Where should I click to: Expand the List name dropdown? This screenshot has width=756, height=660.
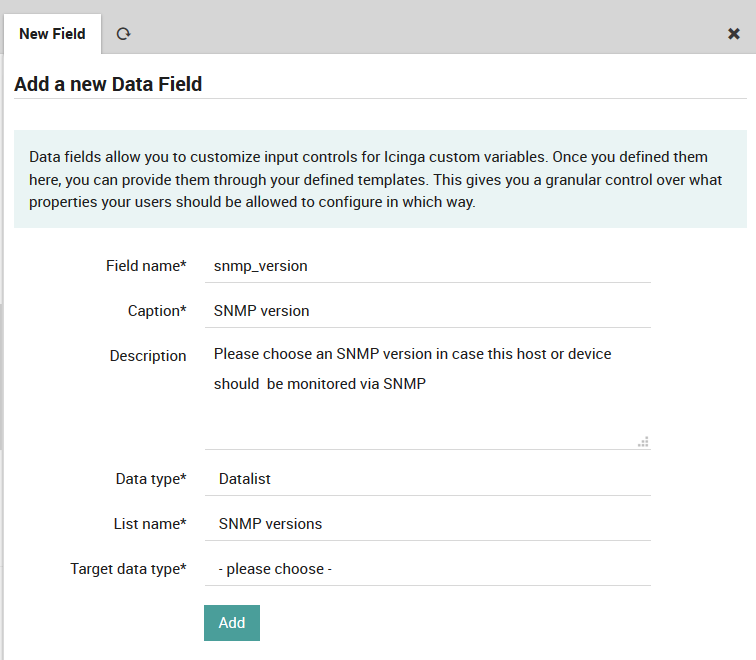tap(427, 524)
